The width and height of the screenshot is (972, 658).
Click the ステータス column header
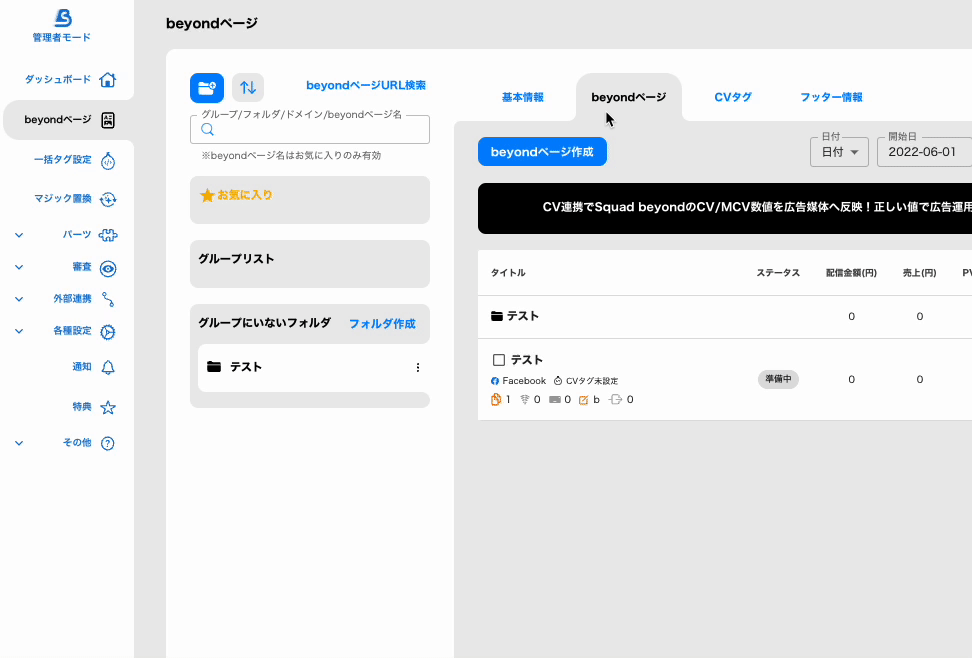[778, 273]
